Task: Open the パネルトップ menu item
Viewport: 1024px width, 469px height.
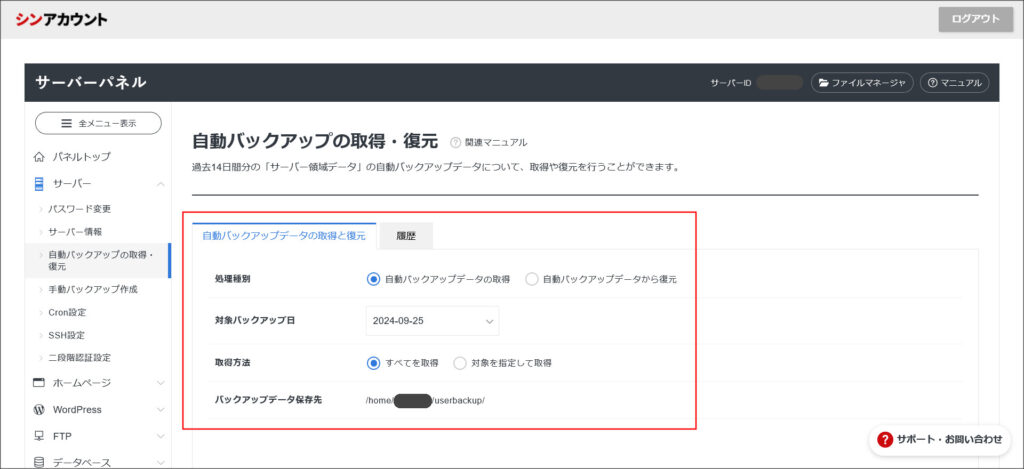Action: pyautogui.click(x=82, y=157)
